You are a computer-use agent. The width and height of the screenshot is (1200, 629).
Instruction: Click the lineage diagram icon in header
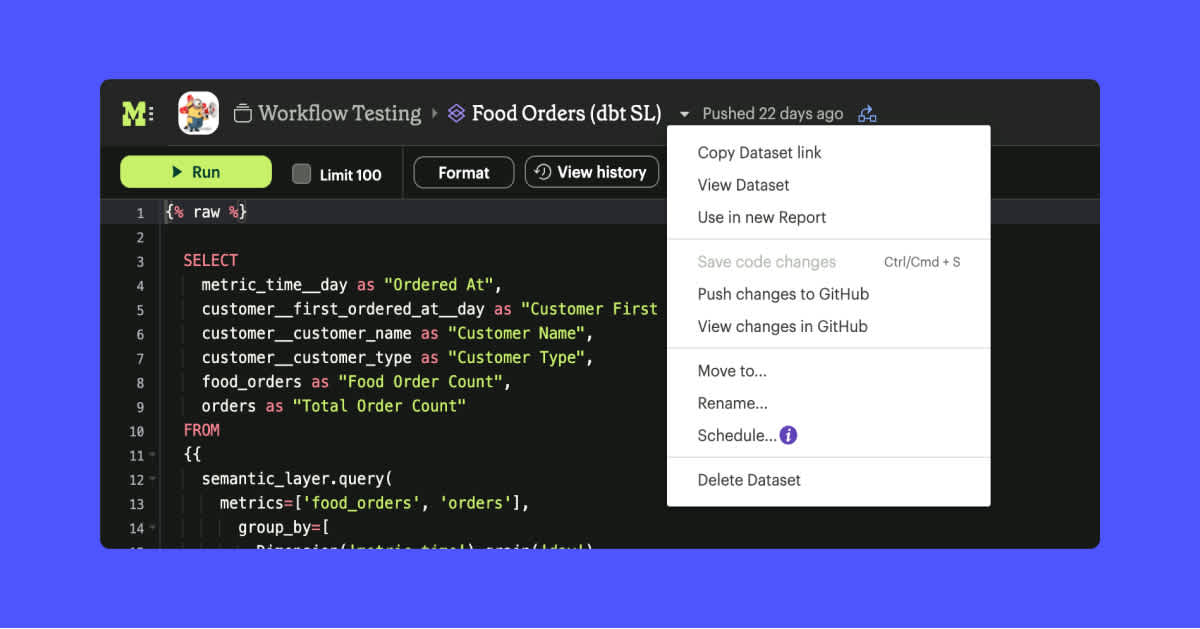tap(867, 114)
